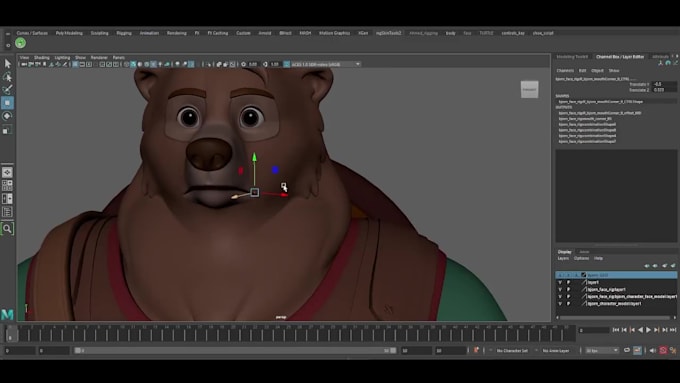Play animation backwards
Screen dimensions: 680x383
coord(640,330)
